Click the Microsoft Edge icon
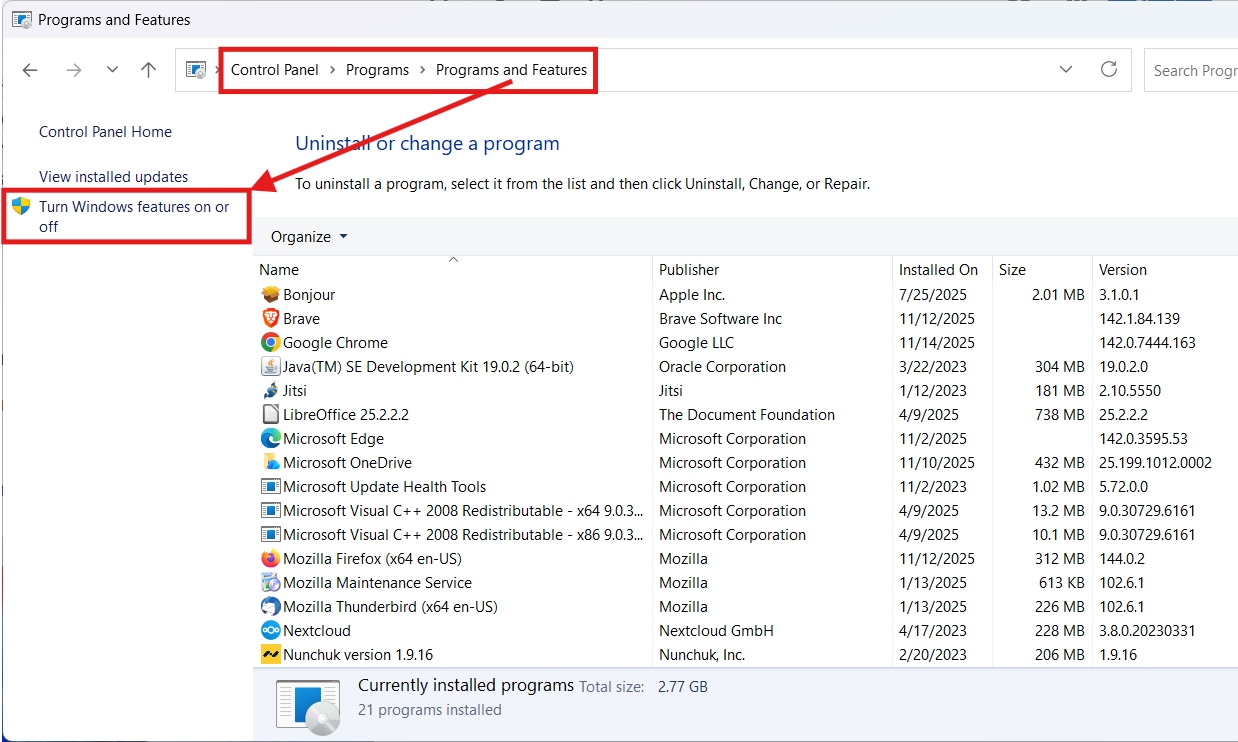Screen dimensions: 1238x742 coord(270,439)
